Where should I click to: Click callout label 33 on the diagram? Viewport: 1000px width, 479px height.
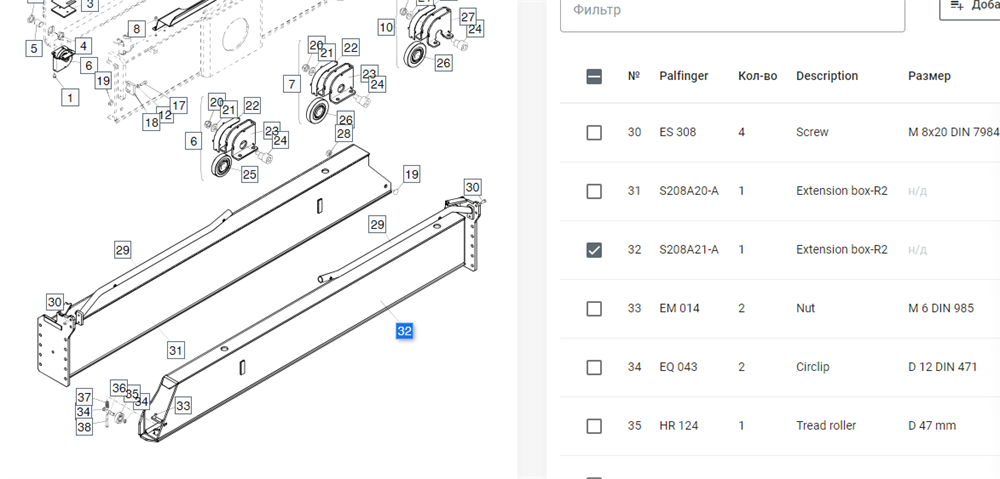183,405
